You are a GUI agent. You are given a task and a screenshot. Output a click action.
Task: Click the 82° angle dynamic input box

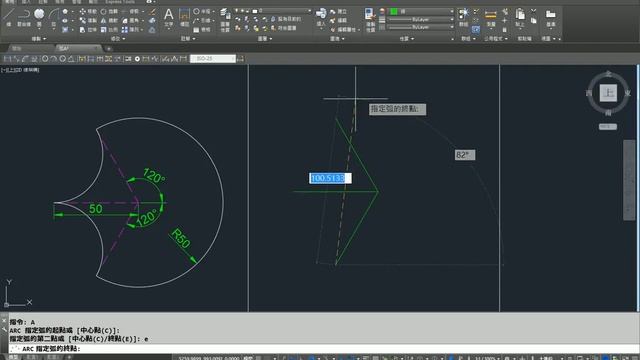(x=465, y=155)
